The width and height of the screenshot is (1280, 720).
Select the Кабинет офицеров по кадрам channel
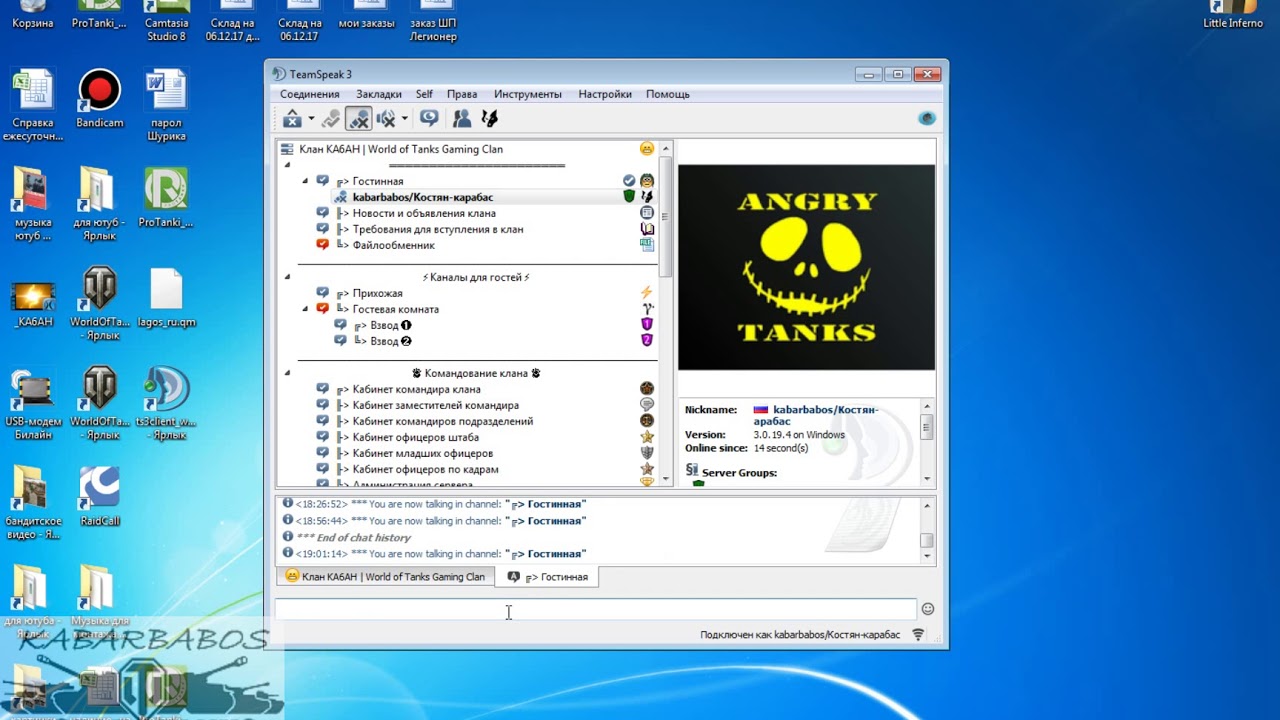426,469
